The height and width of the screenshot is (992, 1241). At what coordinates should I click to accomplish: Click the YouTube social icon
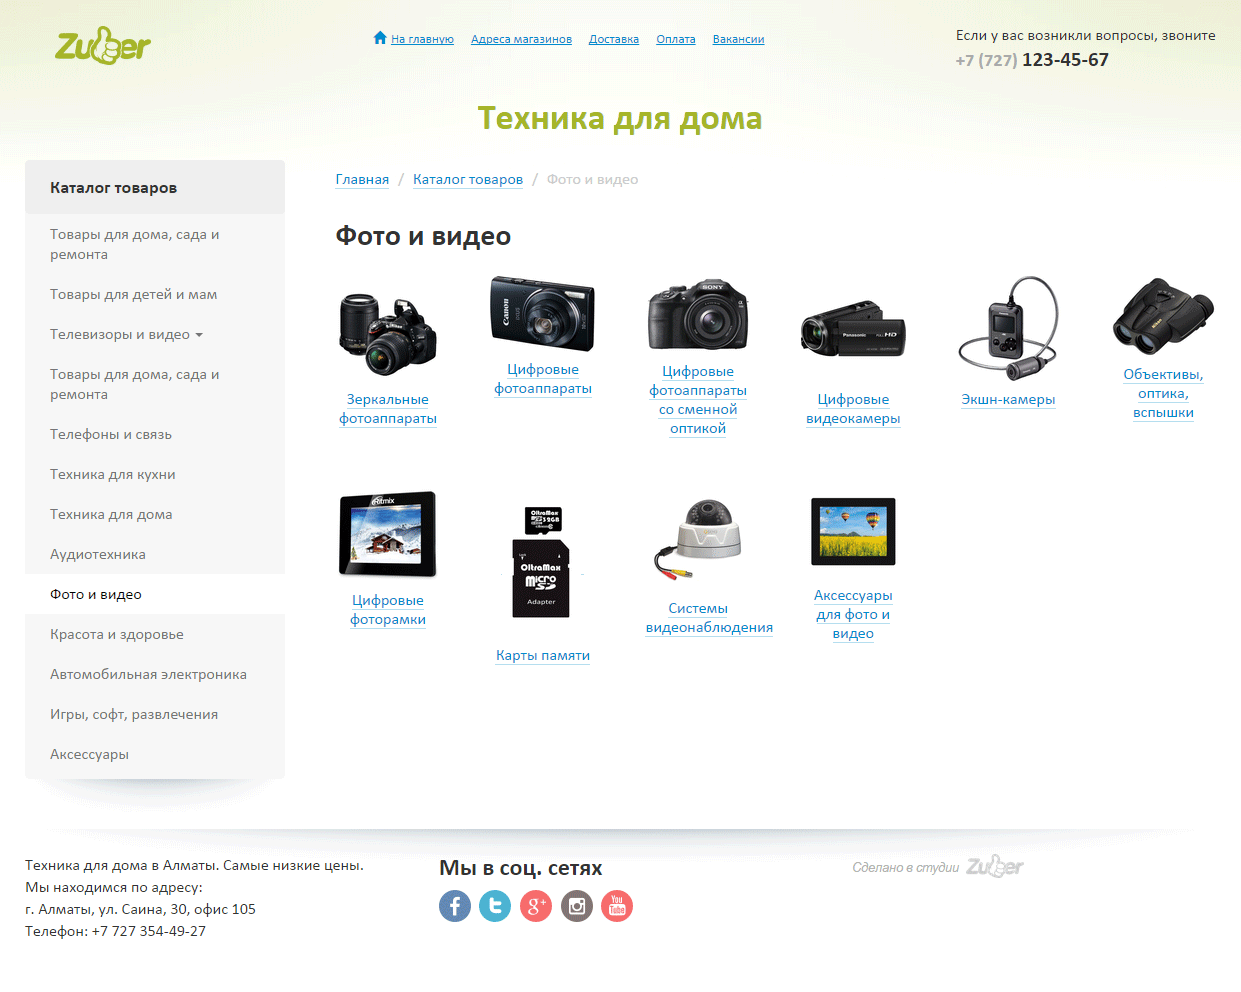click(617, 906)
